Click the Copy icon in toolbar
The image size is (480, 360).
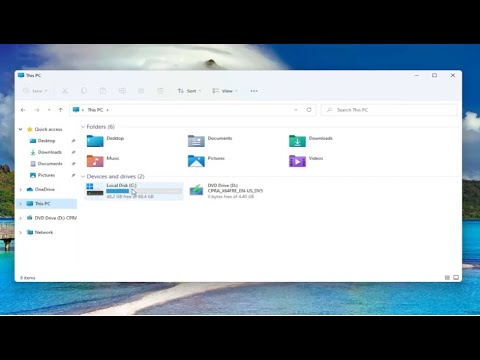pyautogui.click(x=84, y=91)
